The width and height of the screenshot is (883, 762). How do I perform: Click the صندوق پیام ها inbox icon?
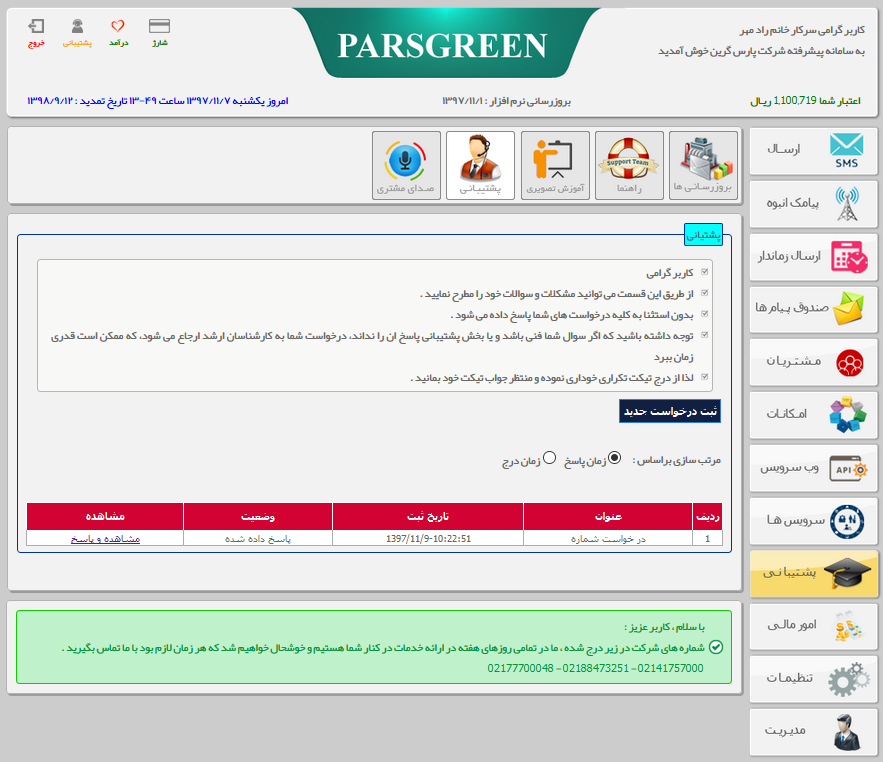(x=812, y=309)
